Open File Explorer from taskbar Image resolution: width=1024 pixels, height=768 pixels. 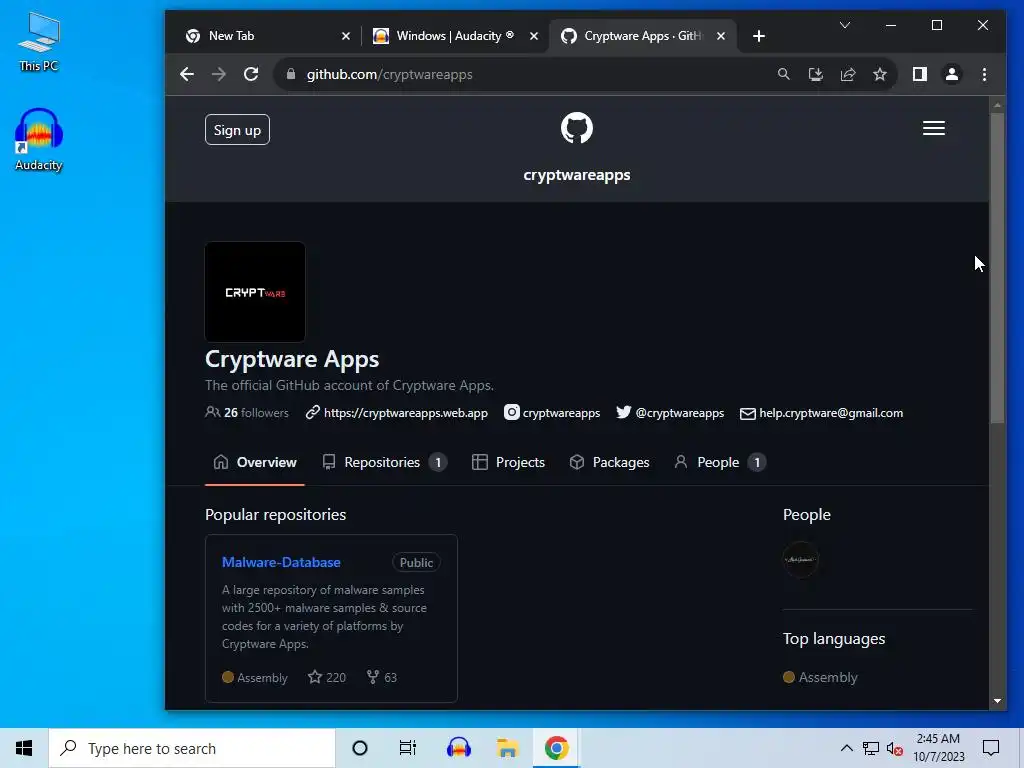[507, 748]
